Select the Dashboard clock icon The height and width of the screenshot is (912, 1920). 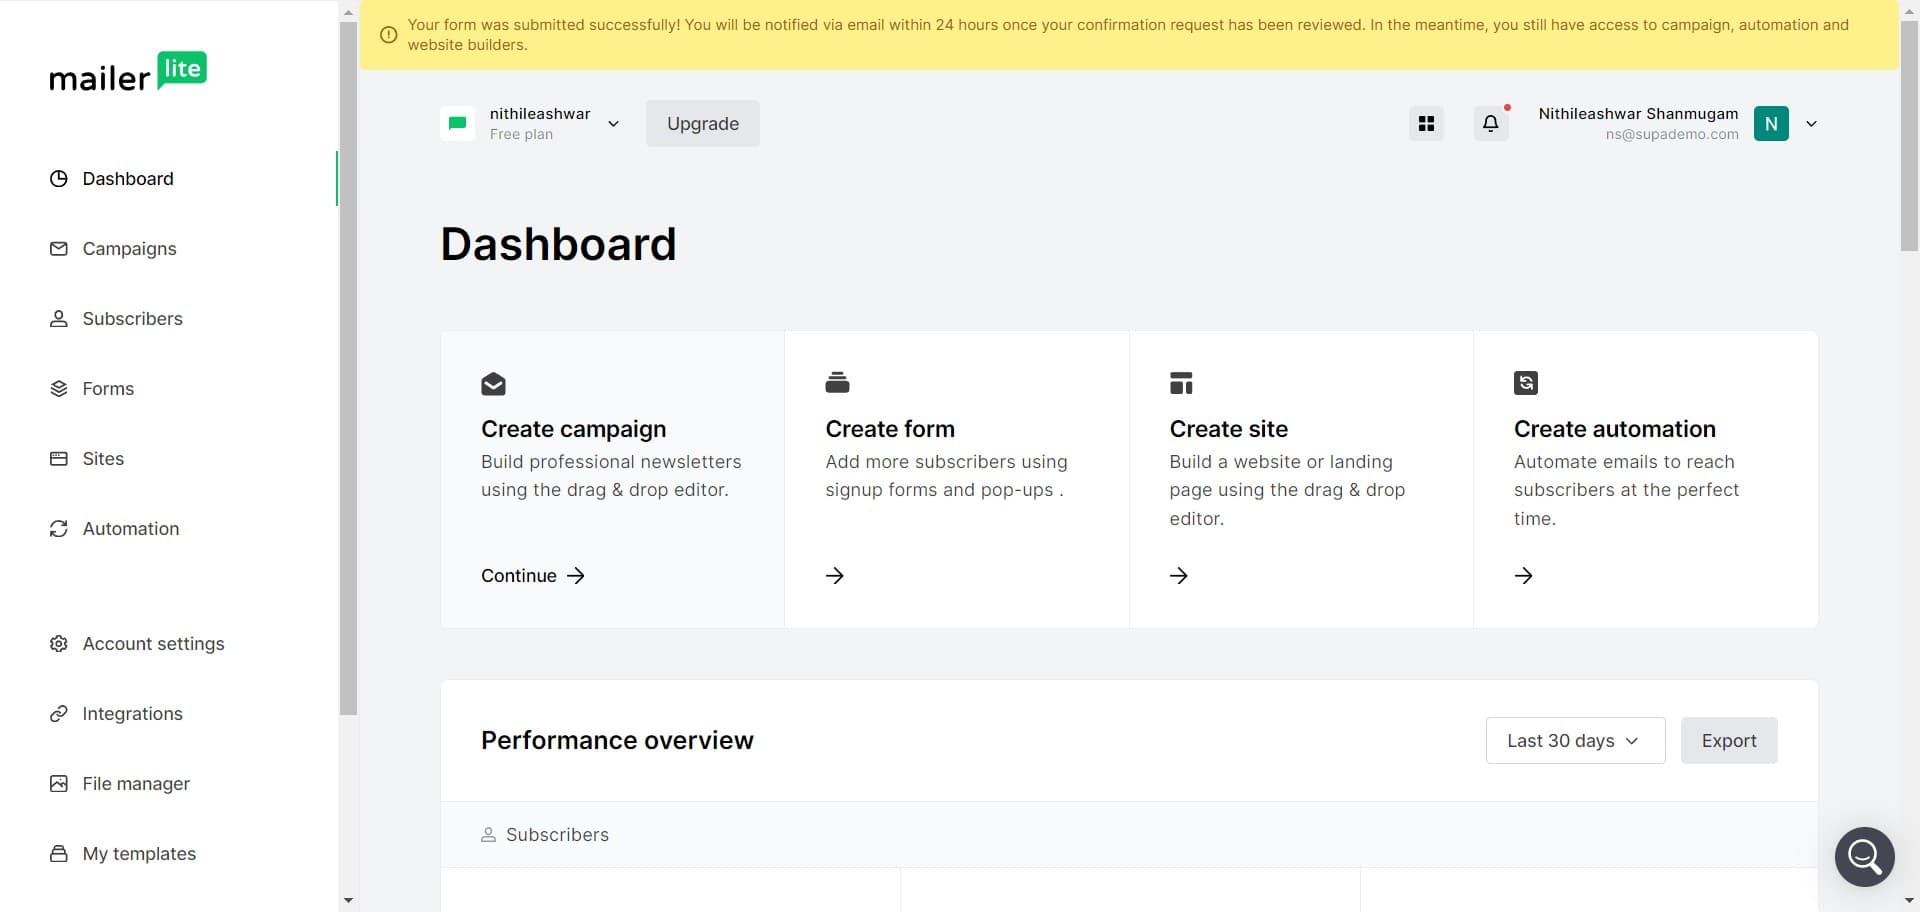coord(59,178)
